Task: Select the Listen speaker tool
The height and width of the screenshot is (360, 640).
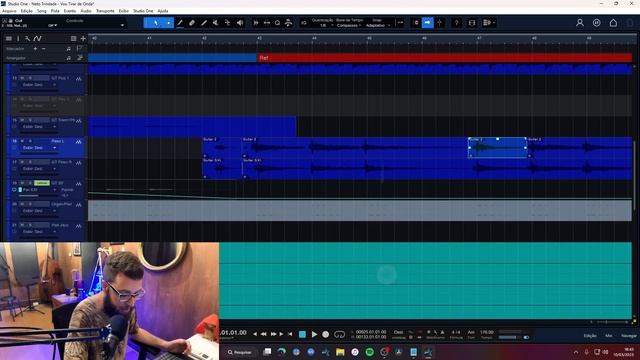Action: point(240,23)
